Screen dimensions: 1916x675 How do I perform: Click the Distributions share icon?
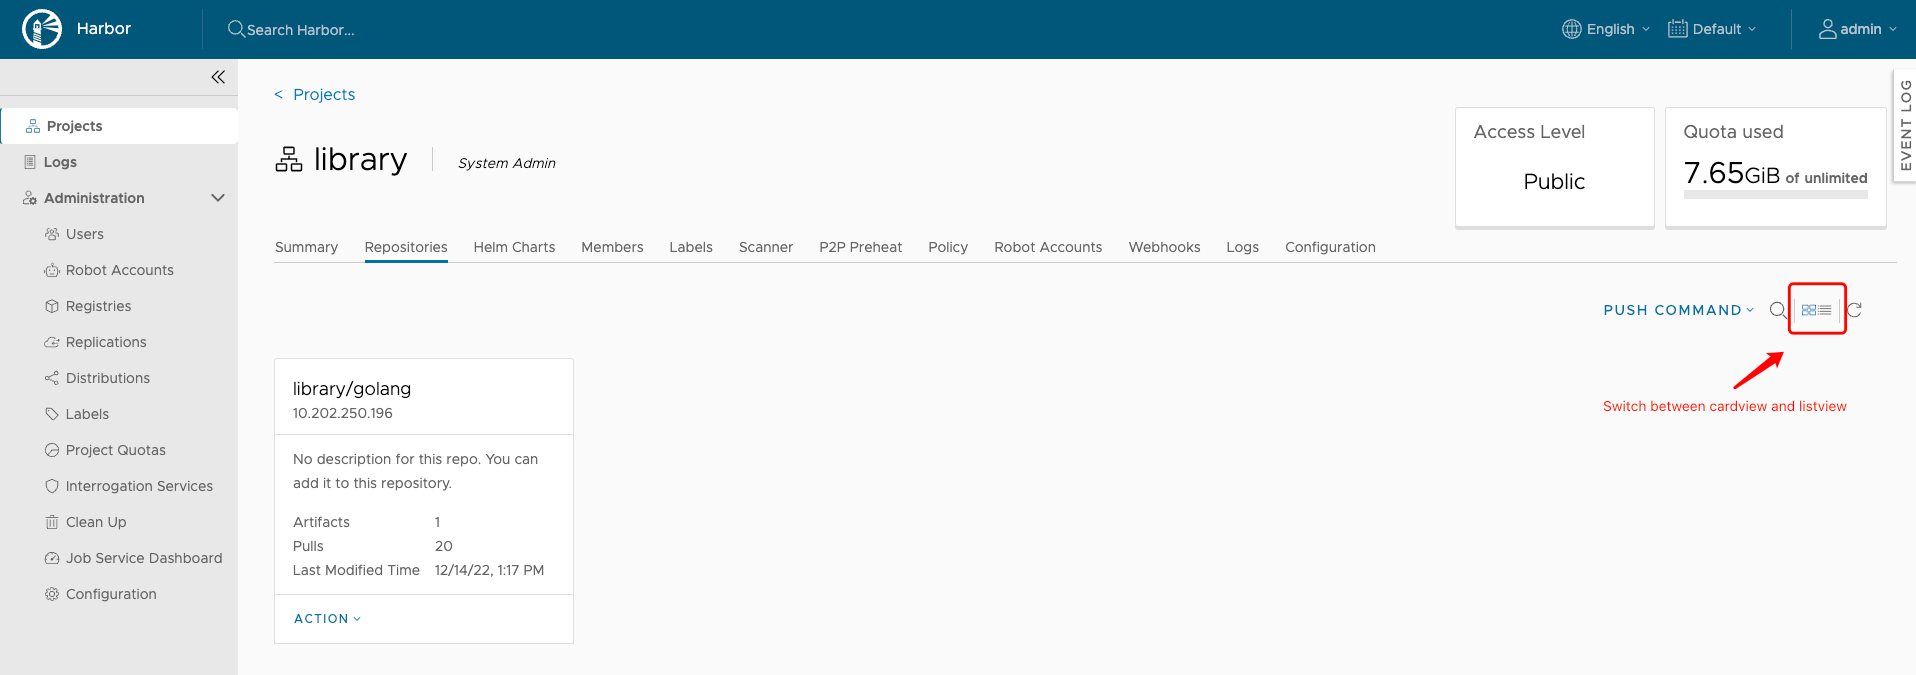point(52,378)
